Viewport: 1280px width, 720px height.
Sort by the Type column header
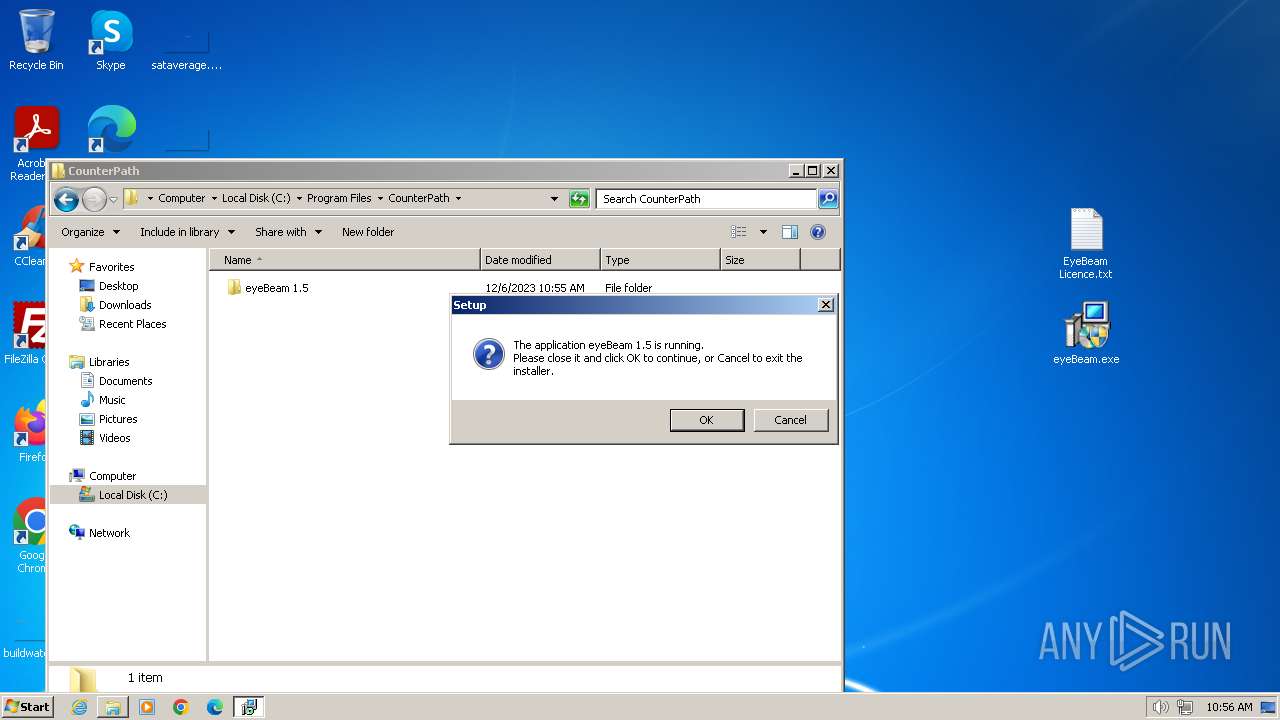(x=660, y=260)
